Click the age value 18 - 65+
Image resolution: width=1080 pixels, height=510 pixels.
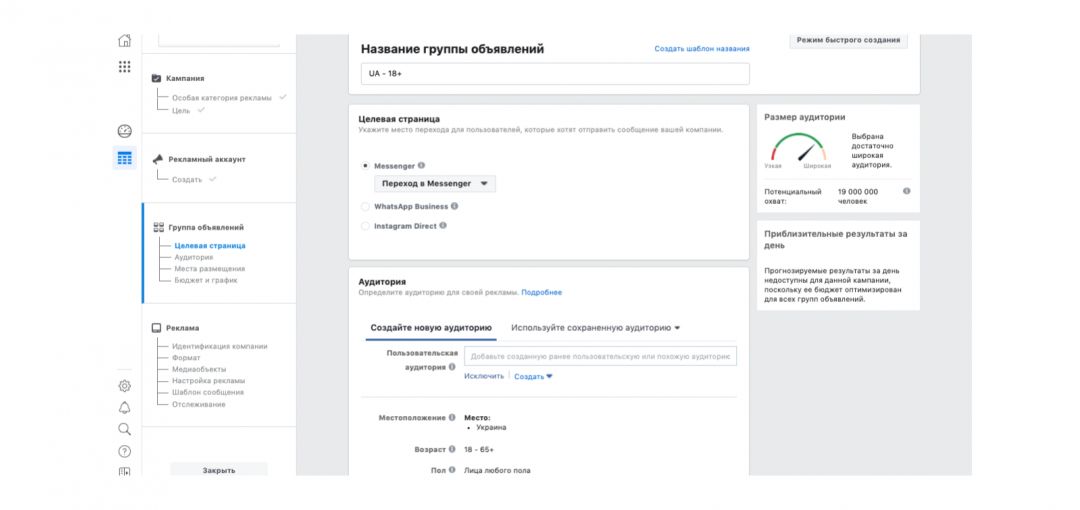click(x=479, y=449)
